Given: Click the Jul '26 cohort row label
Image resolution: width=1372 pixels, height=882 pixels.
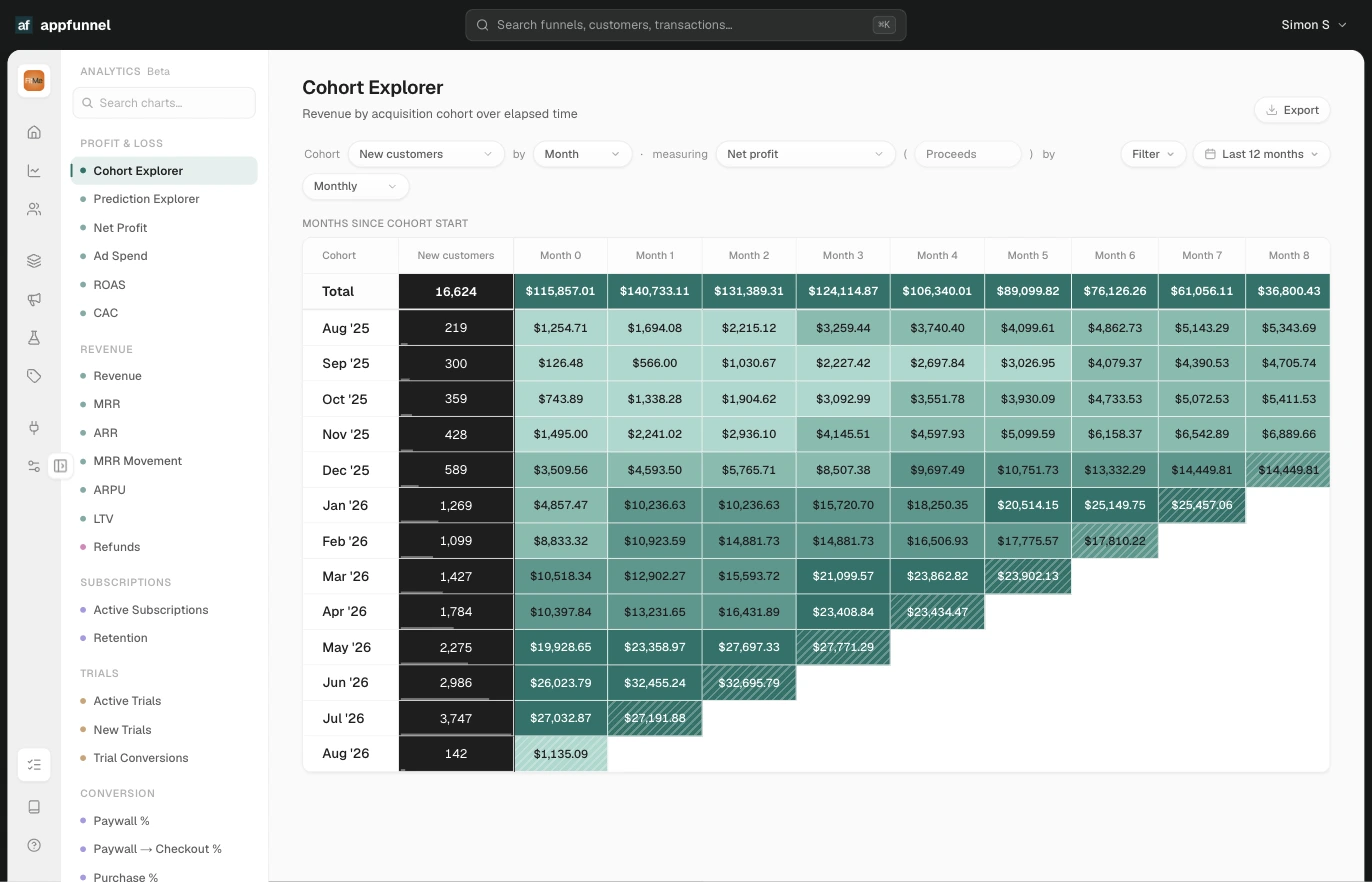Looking at the screenshot, I should pyautogui.click(x=351, y=718).
